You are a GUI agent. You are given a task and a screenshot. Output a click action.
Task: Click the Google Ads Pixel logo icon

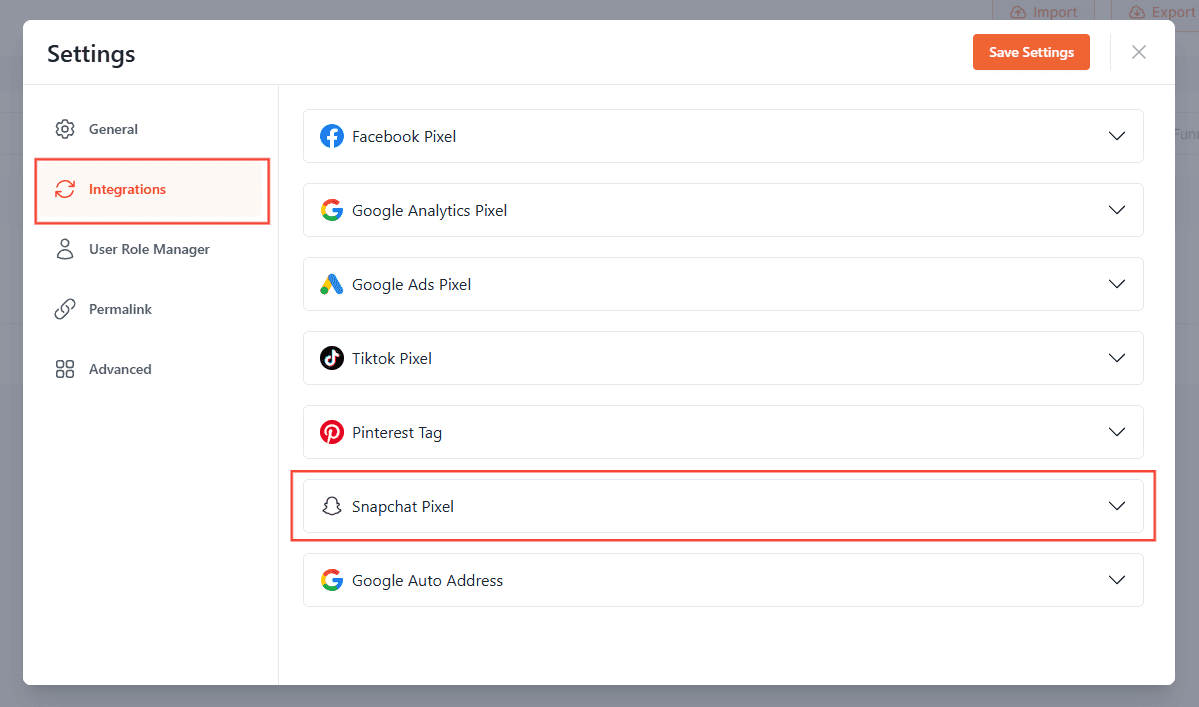[x=332, y=284]
